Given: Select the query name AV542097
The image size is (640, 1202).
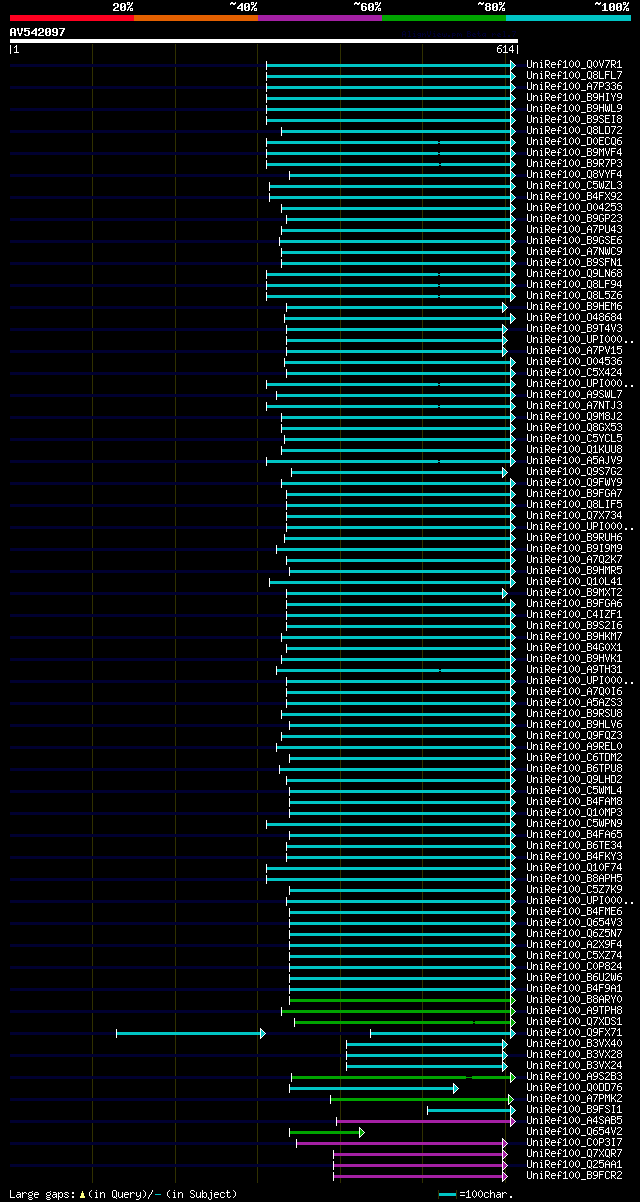Looking at the screenshot, I should point(38,32).
